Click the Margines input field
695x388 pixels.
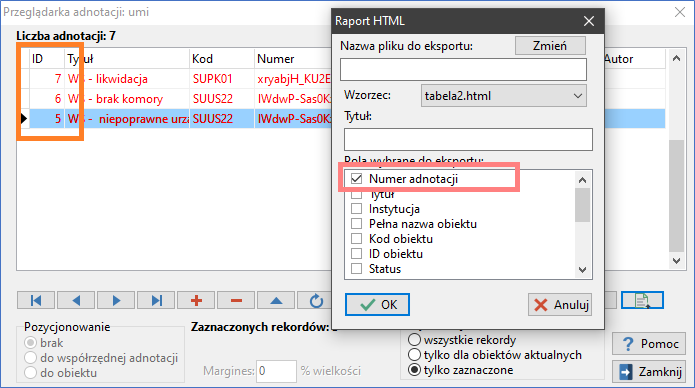(276, 371)
